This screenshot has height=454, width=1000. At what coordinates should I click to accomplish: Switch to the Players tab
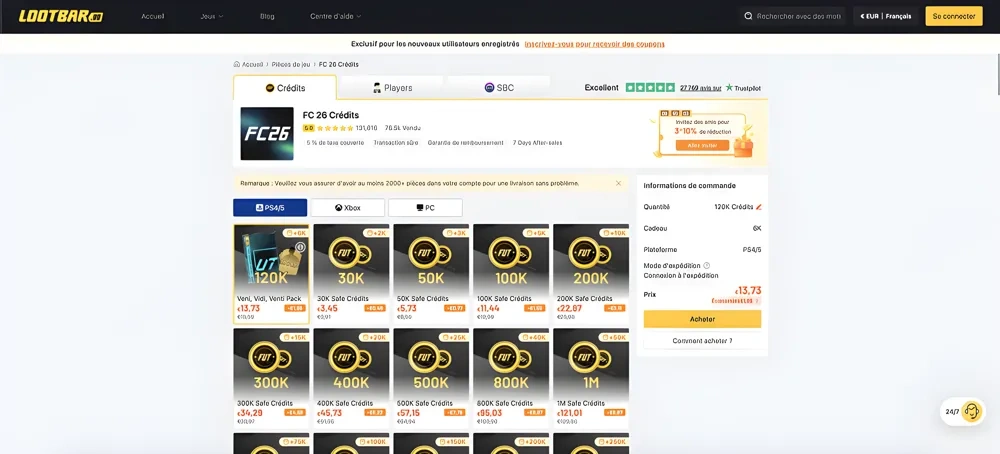coord(392,88)
